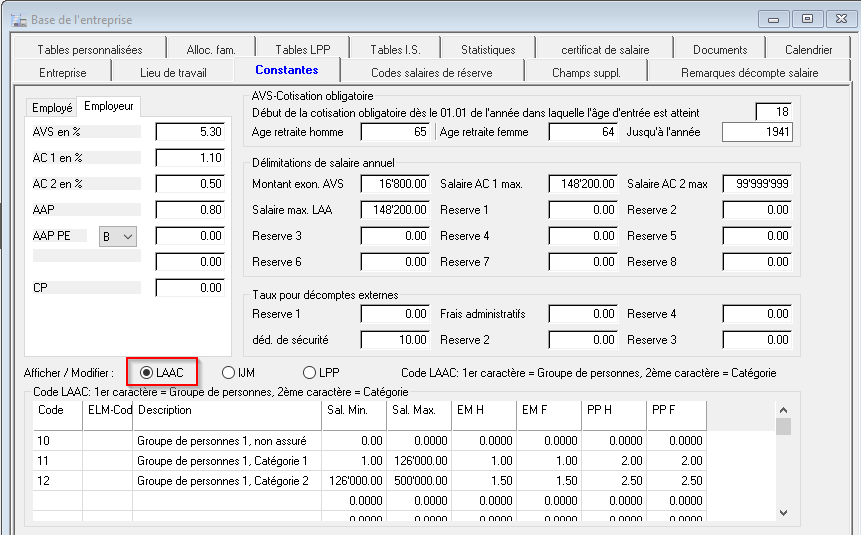Open the Alloc. fam. tab
Image resolution: width=861 pixels, height=535 pixels.
tap(211, 49)
